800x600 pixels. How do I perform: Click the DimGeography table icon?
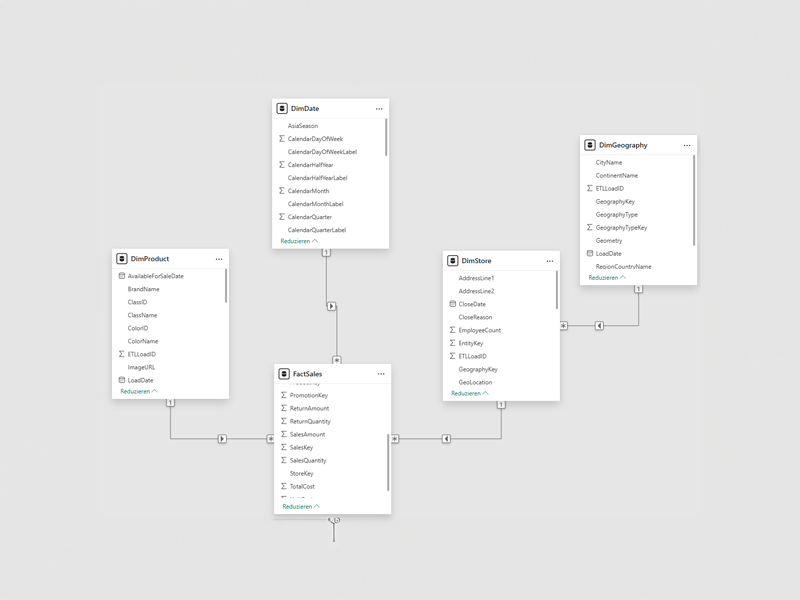590,145
